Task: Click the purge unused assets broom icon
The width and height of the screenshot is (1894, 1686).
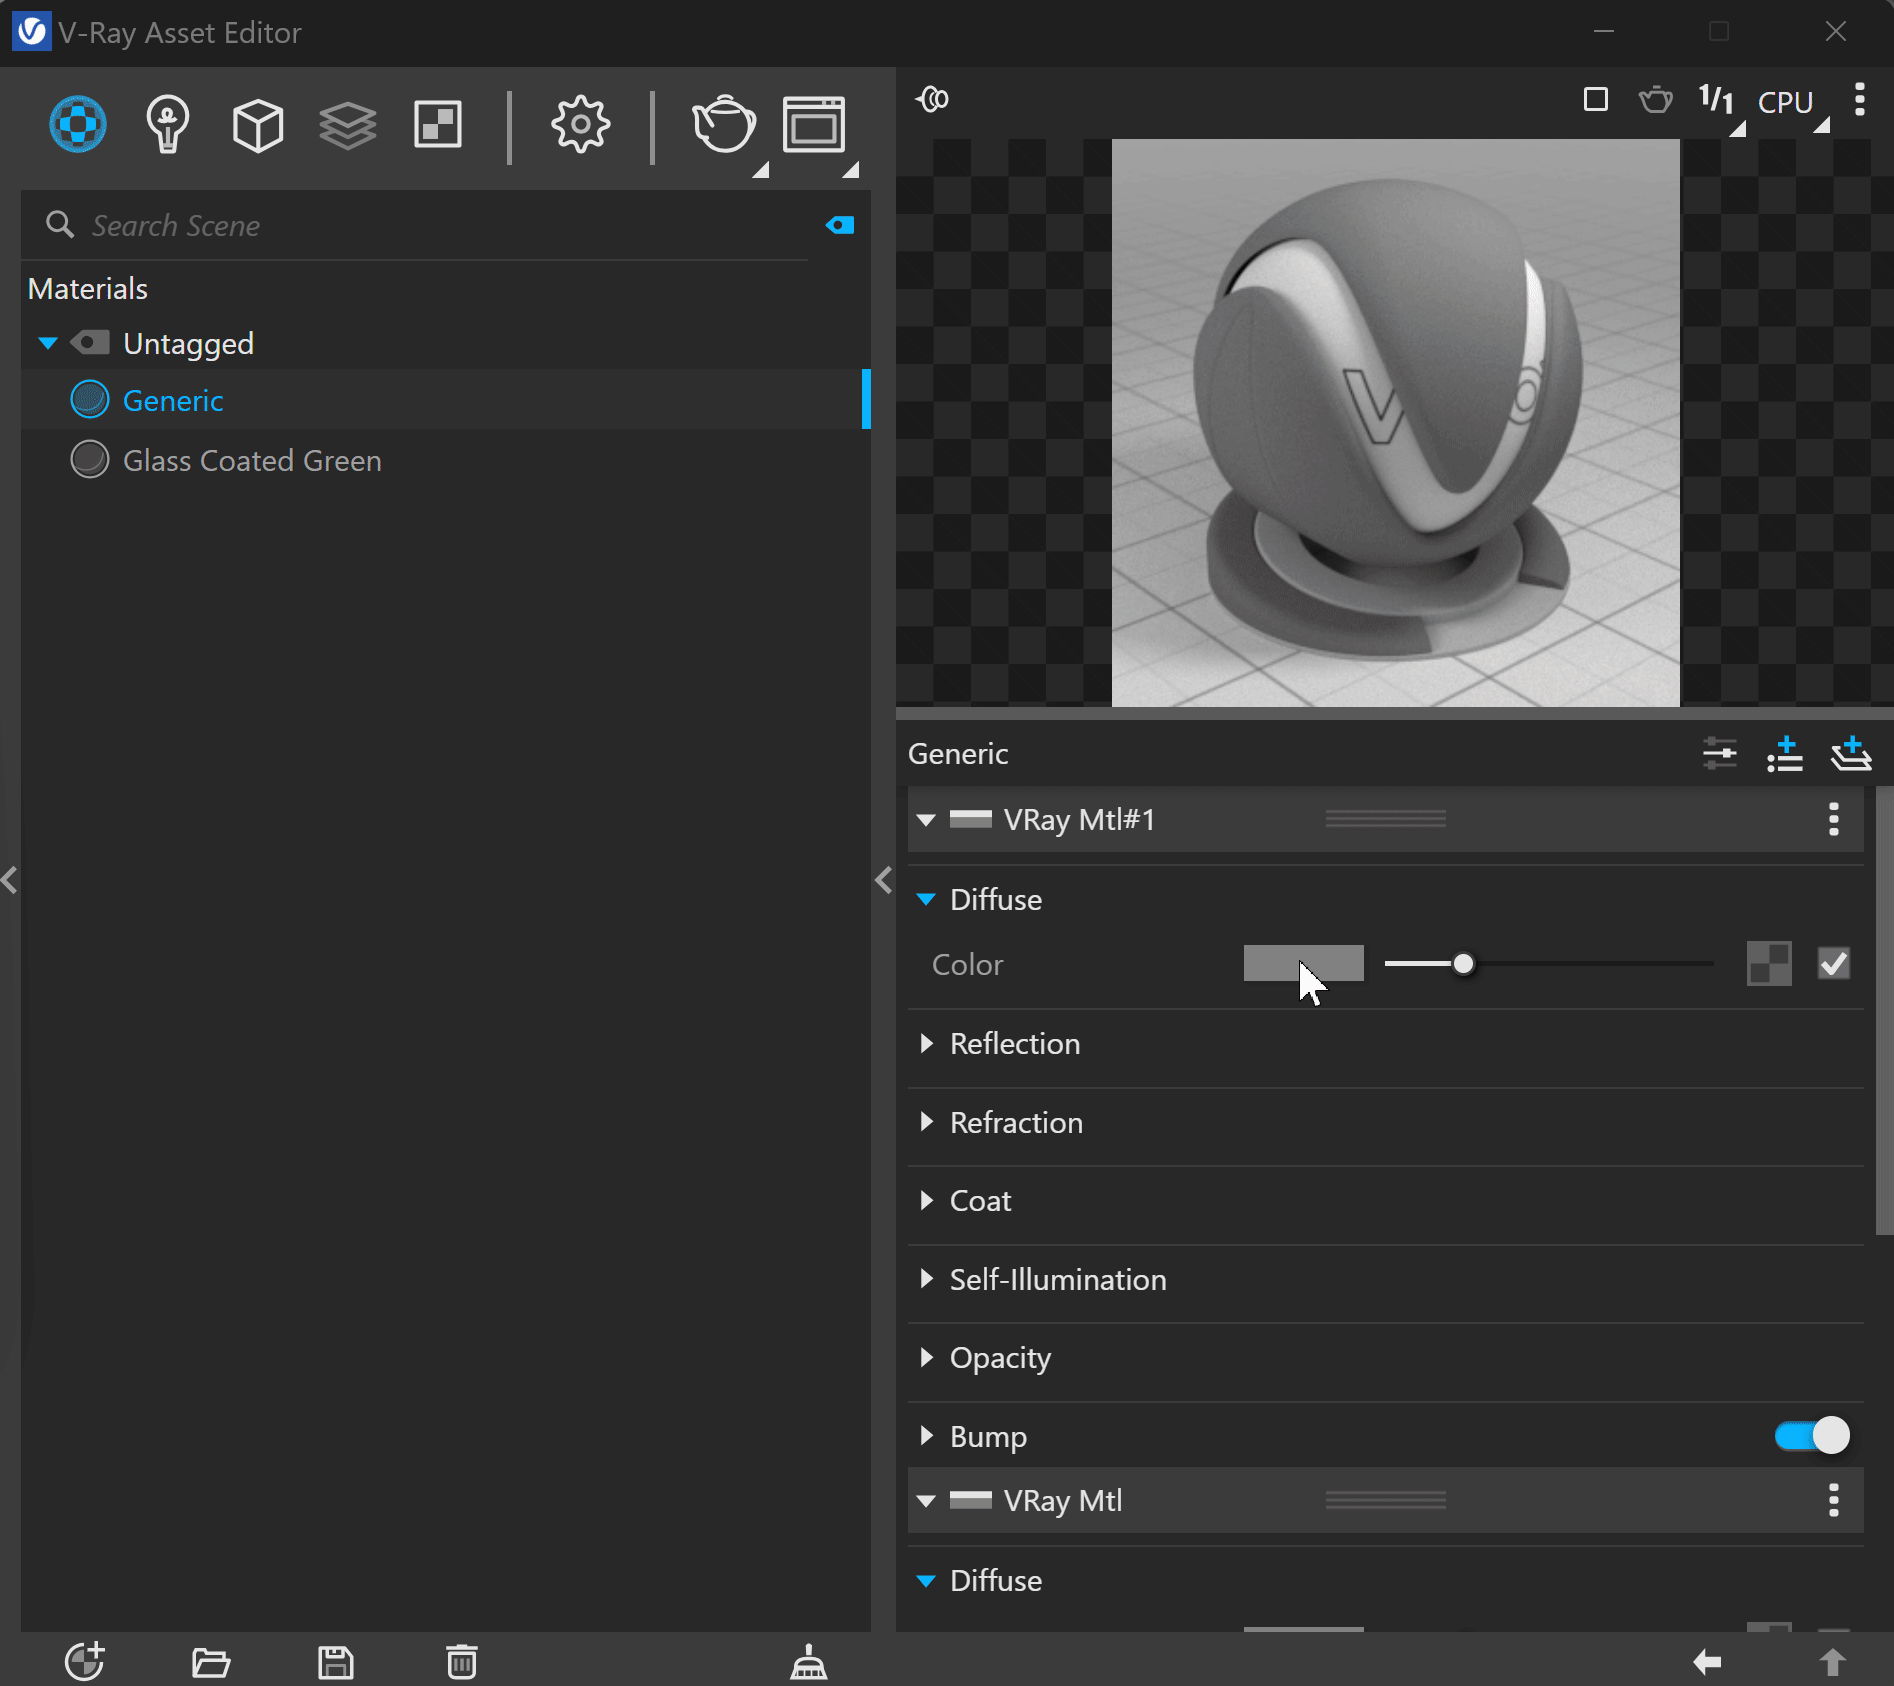Action: (809, 1662)
